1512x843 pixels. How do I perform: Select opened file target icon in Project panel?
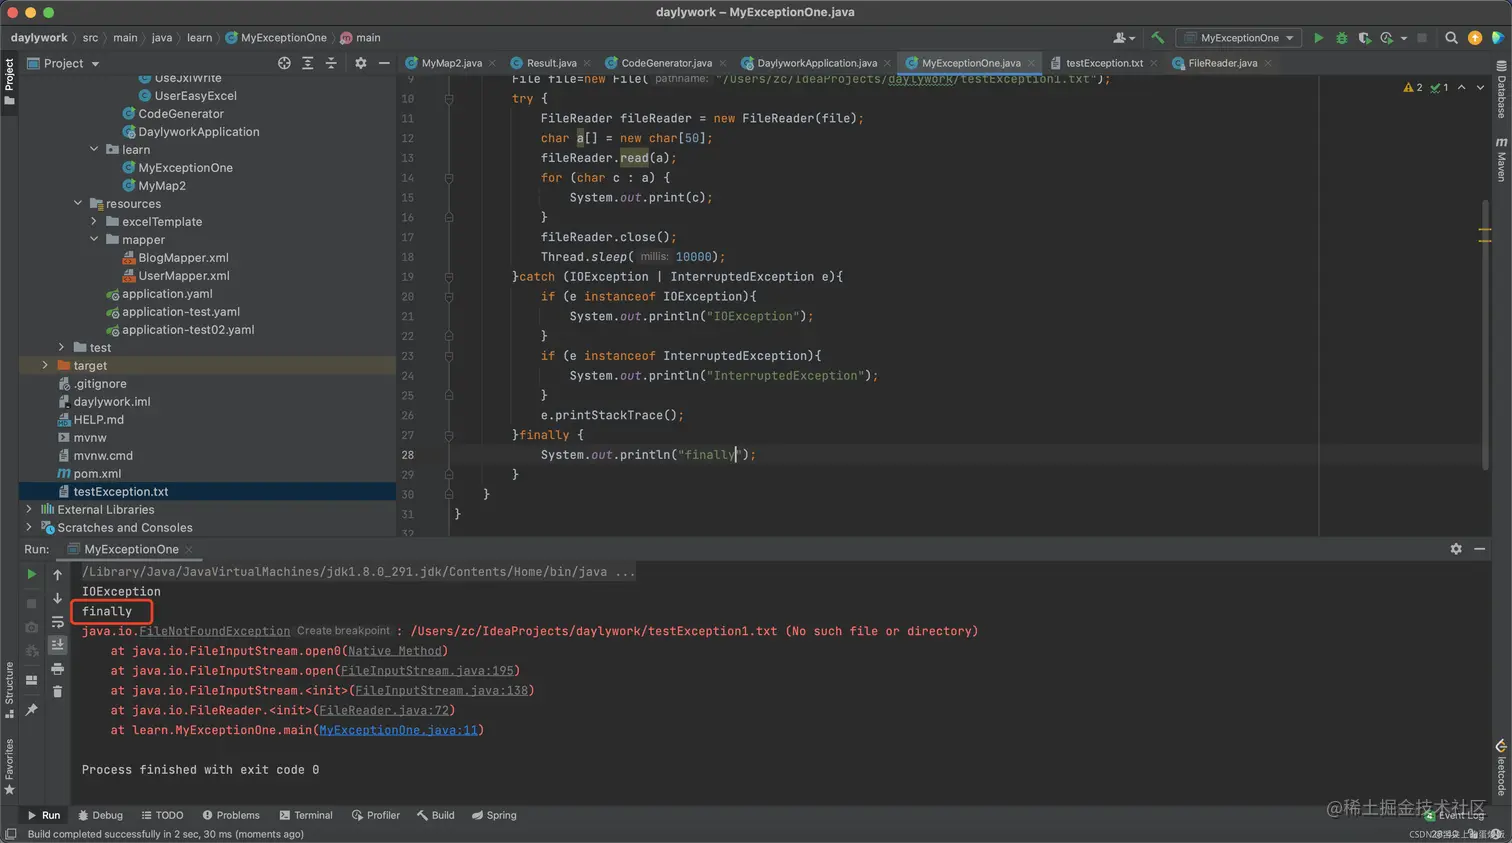click(x=284, y=63)
